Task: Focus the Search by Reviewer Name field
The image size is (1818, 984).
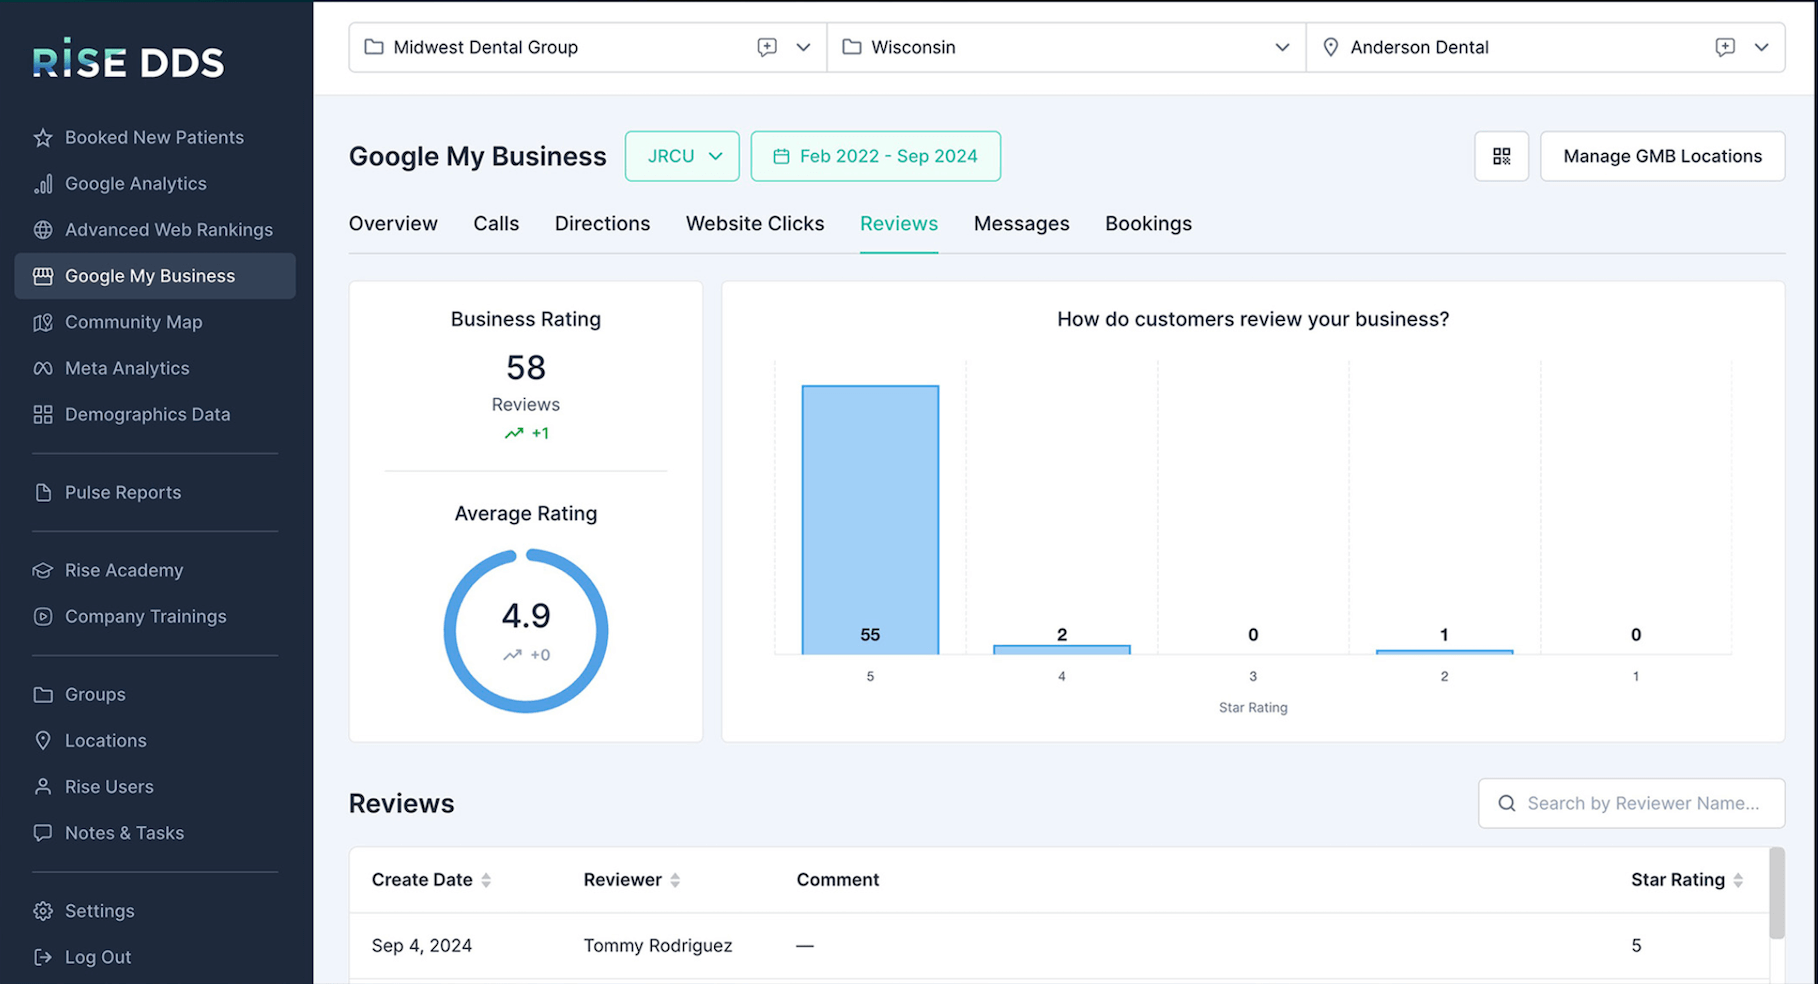Action: pos(1632,803)
